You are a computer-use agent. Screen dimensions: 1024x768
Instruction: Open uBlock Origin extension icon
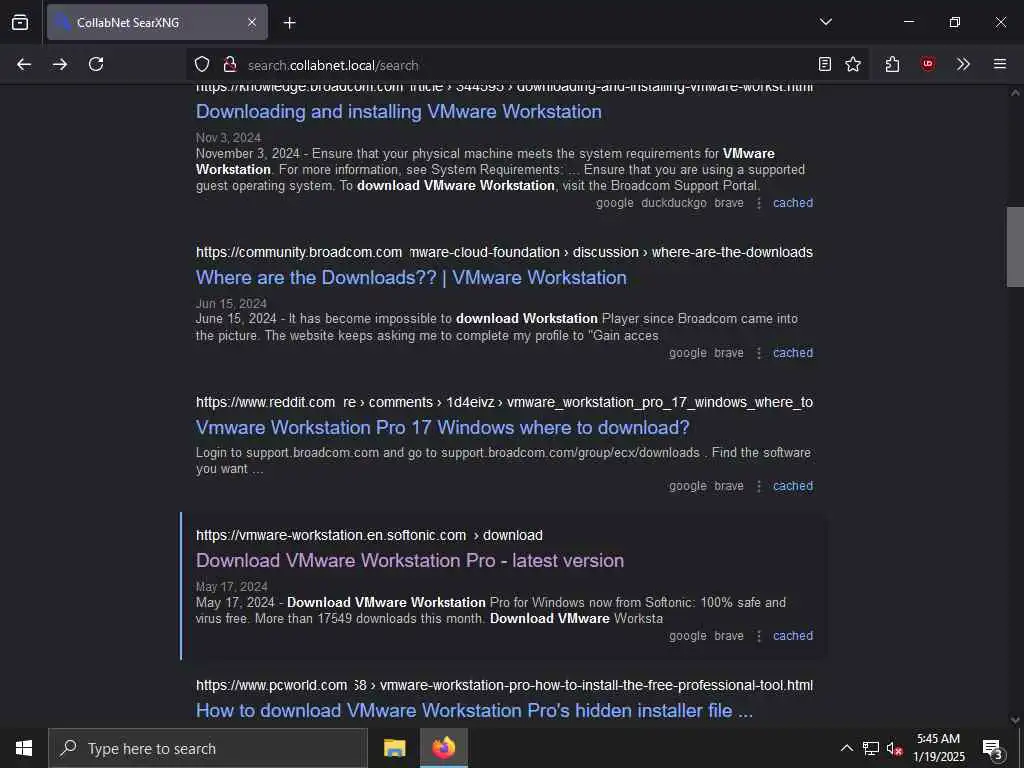[928, 64]
